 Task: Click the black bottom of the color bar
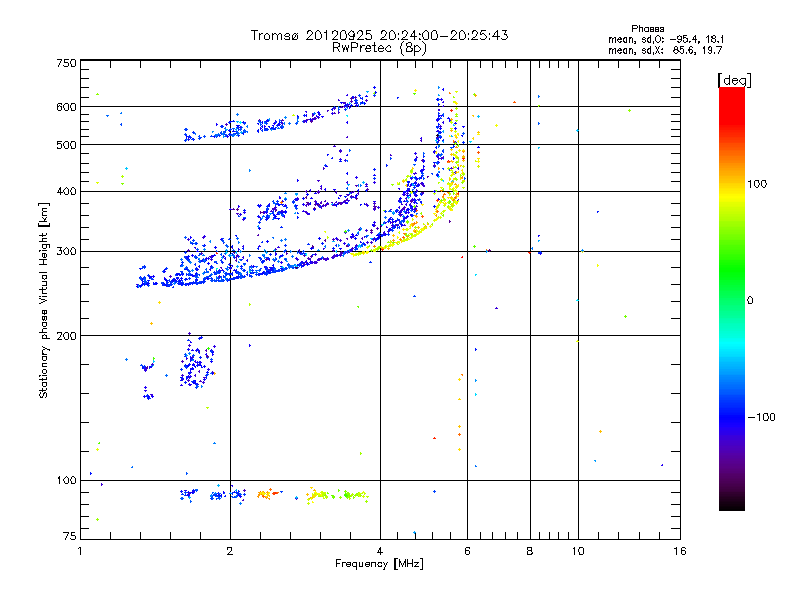click(x=732, y=503)
